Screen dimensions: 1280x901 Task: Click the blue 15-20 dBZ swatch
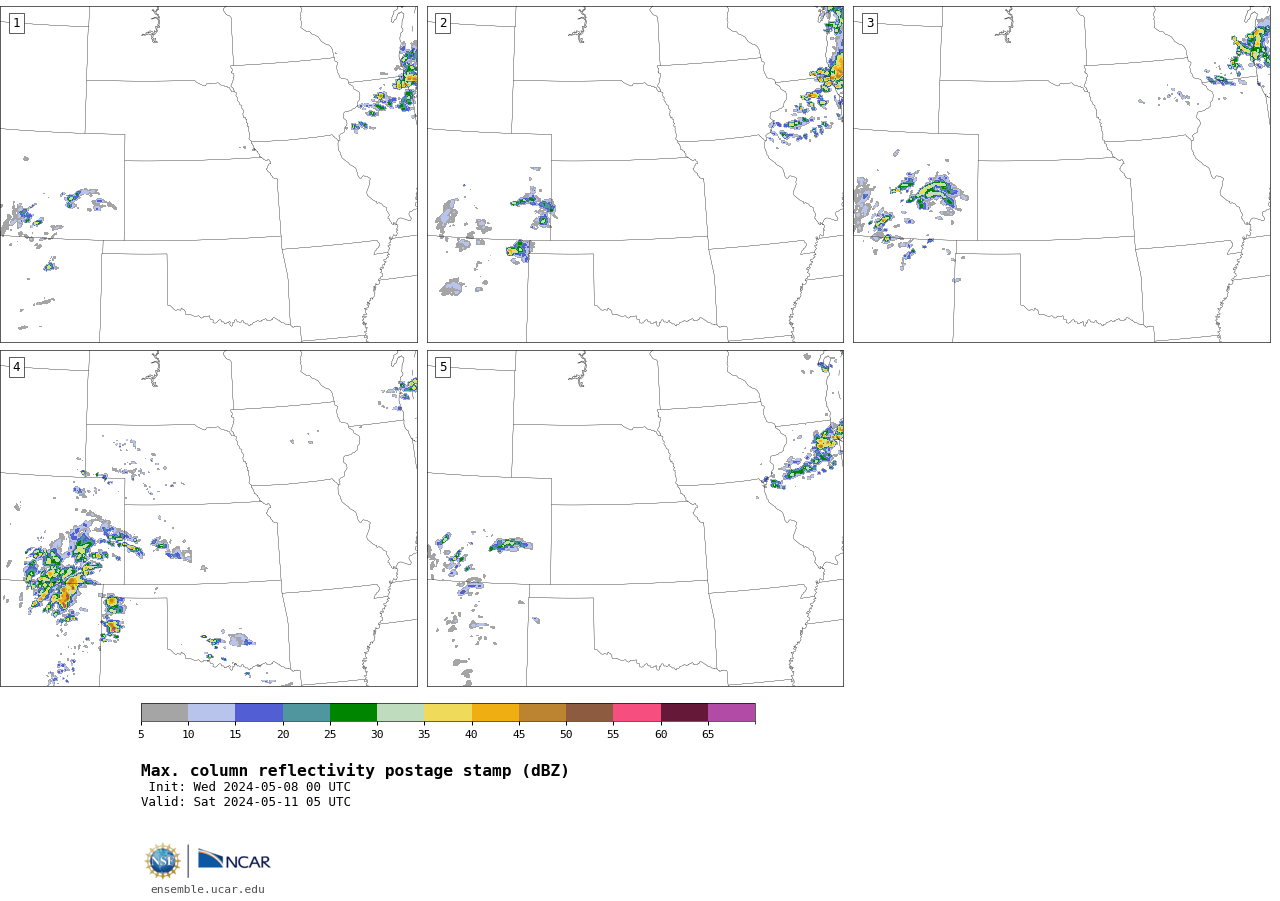click(259, 712)
